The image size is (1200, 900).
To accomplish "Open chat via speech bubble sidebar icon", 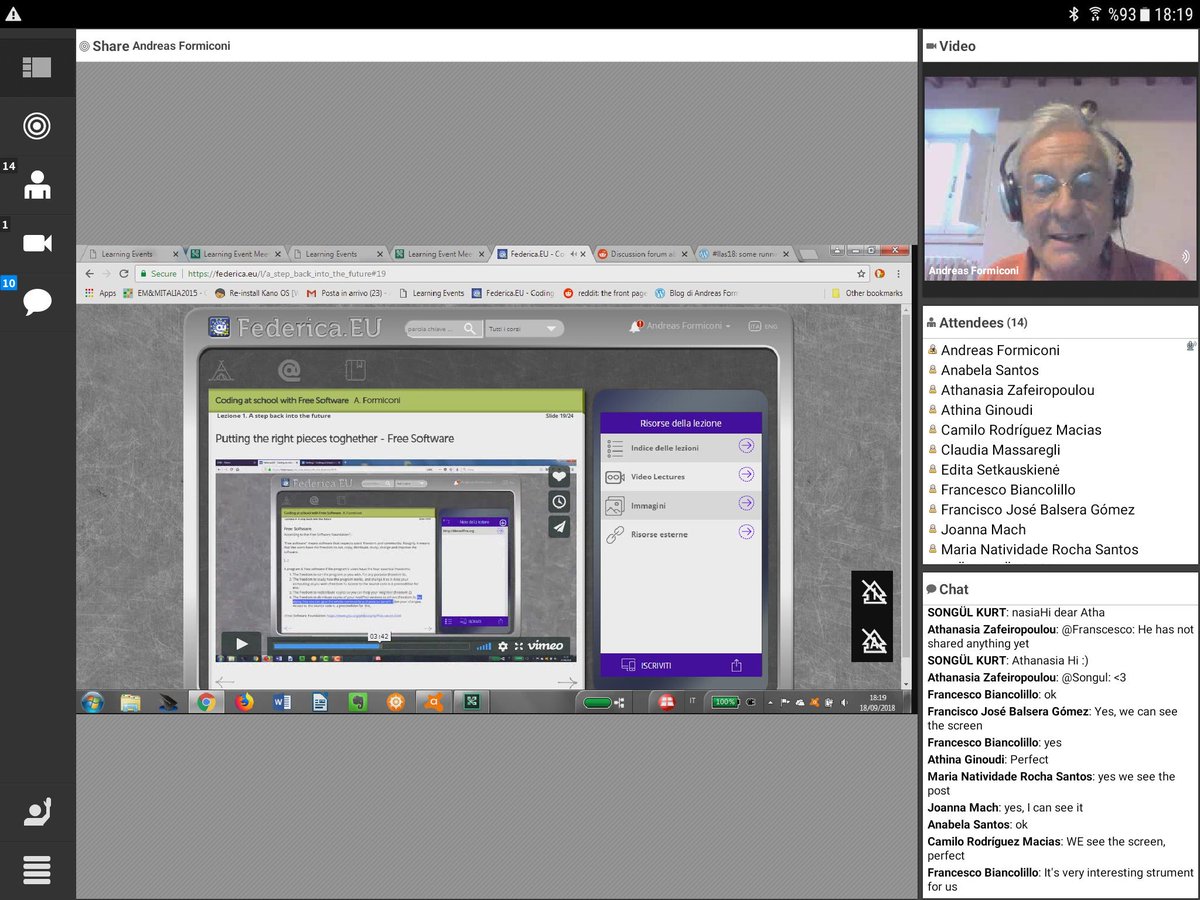I will (37, 301).
